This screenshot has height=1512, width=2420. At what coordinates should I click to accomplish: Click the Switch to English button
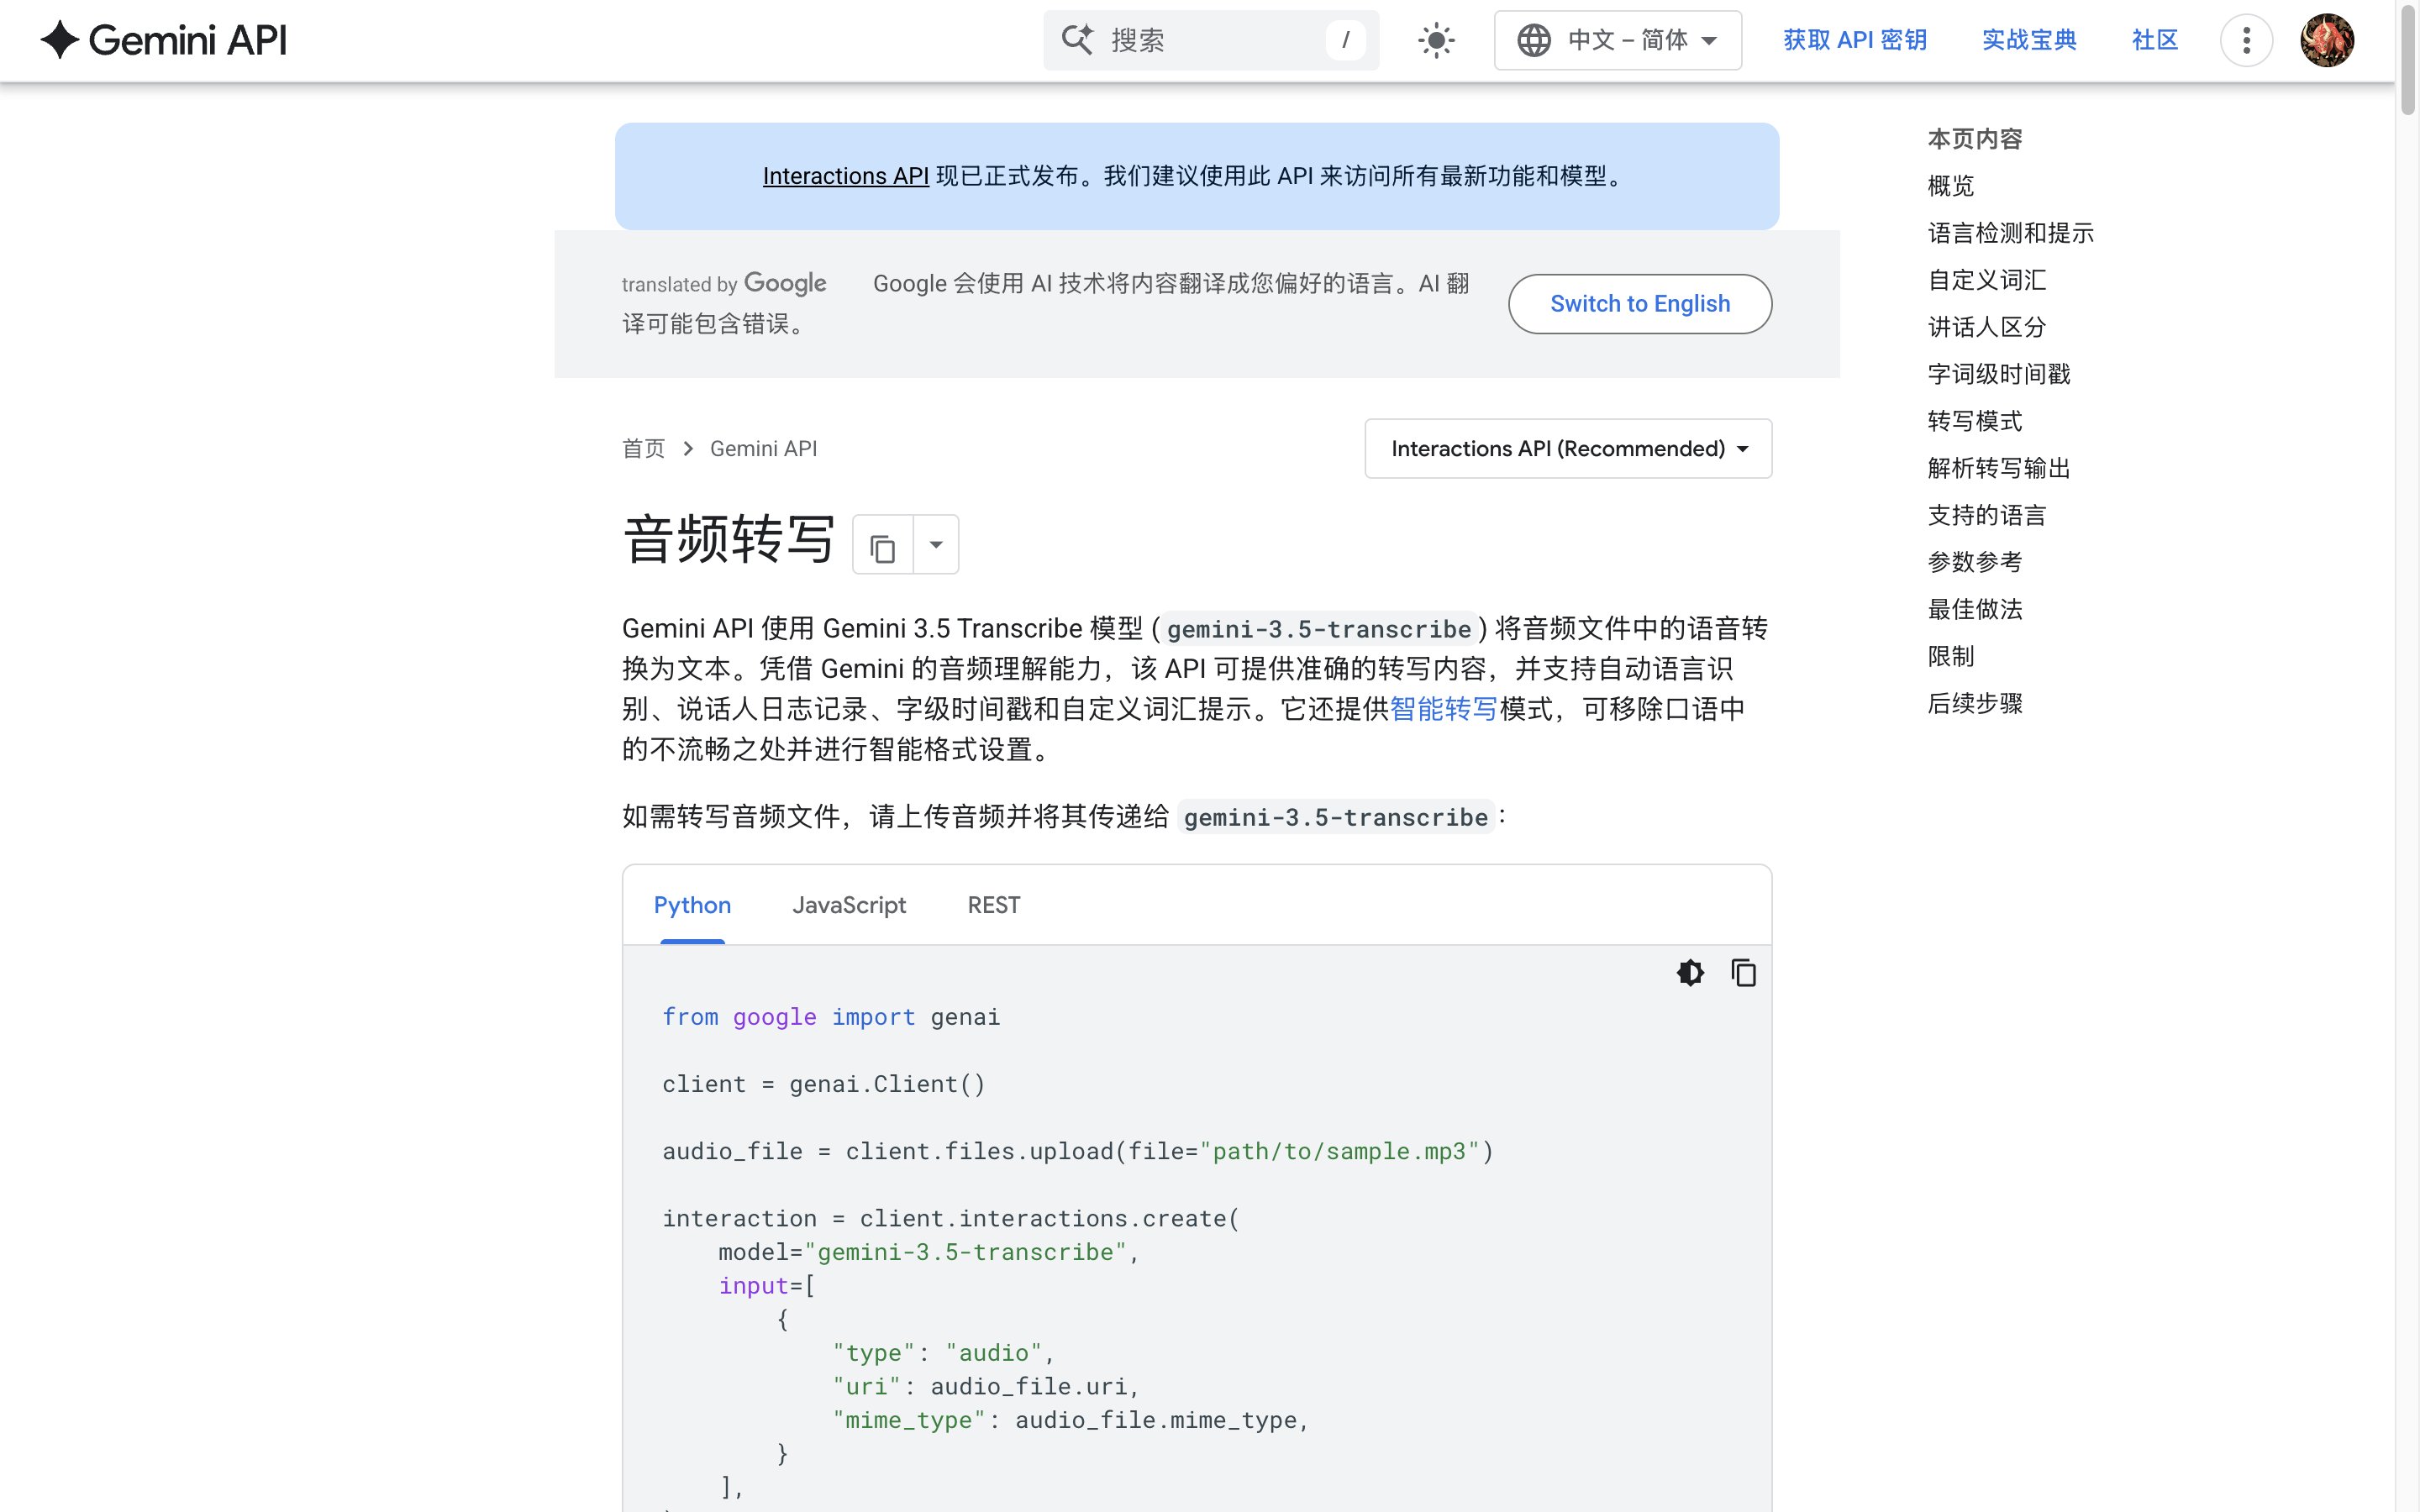point(1640,304)
